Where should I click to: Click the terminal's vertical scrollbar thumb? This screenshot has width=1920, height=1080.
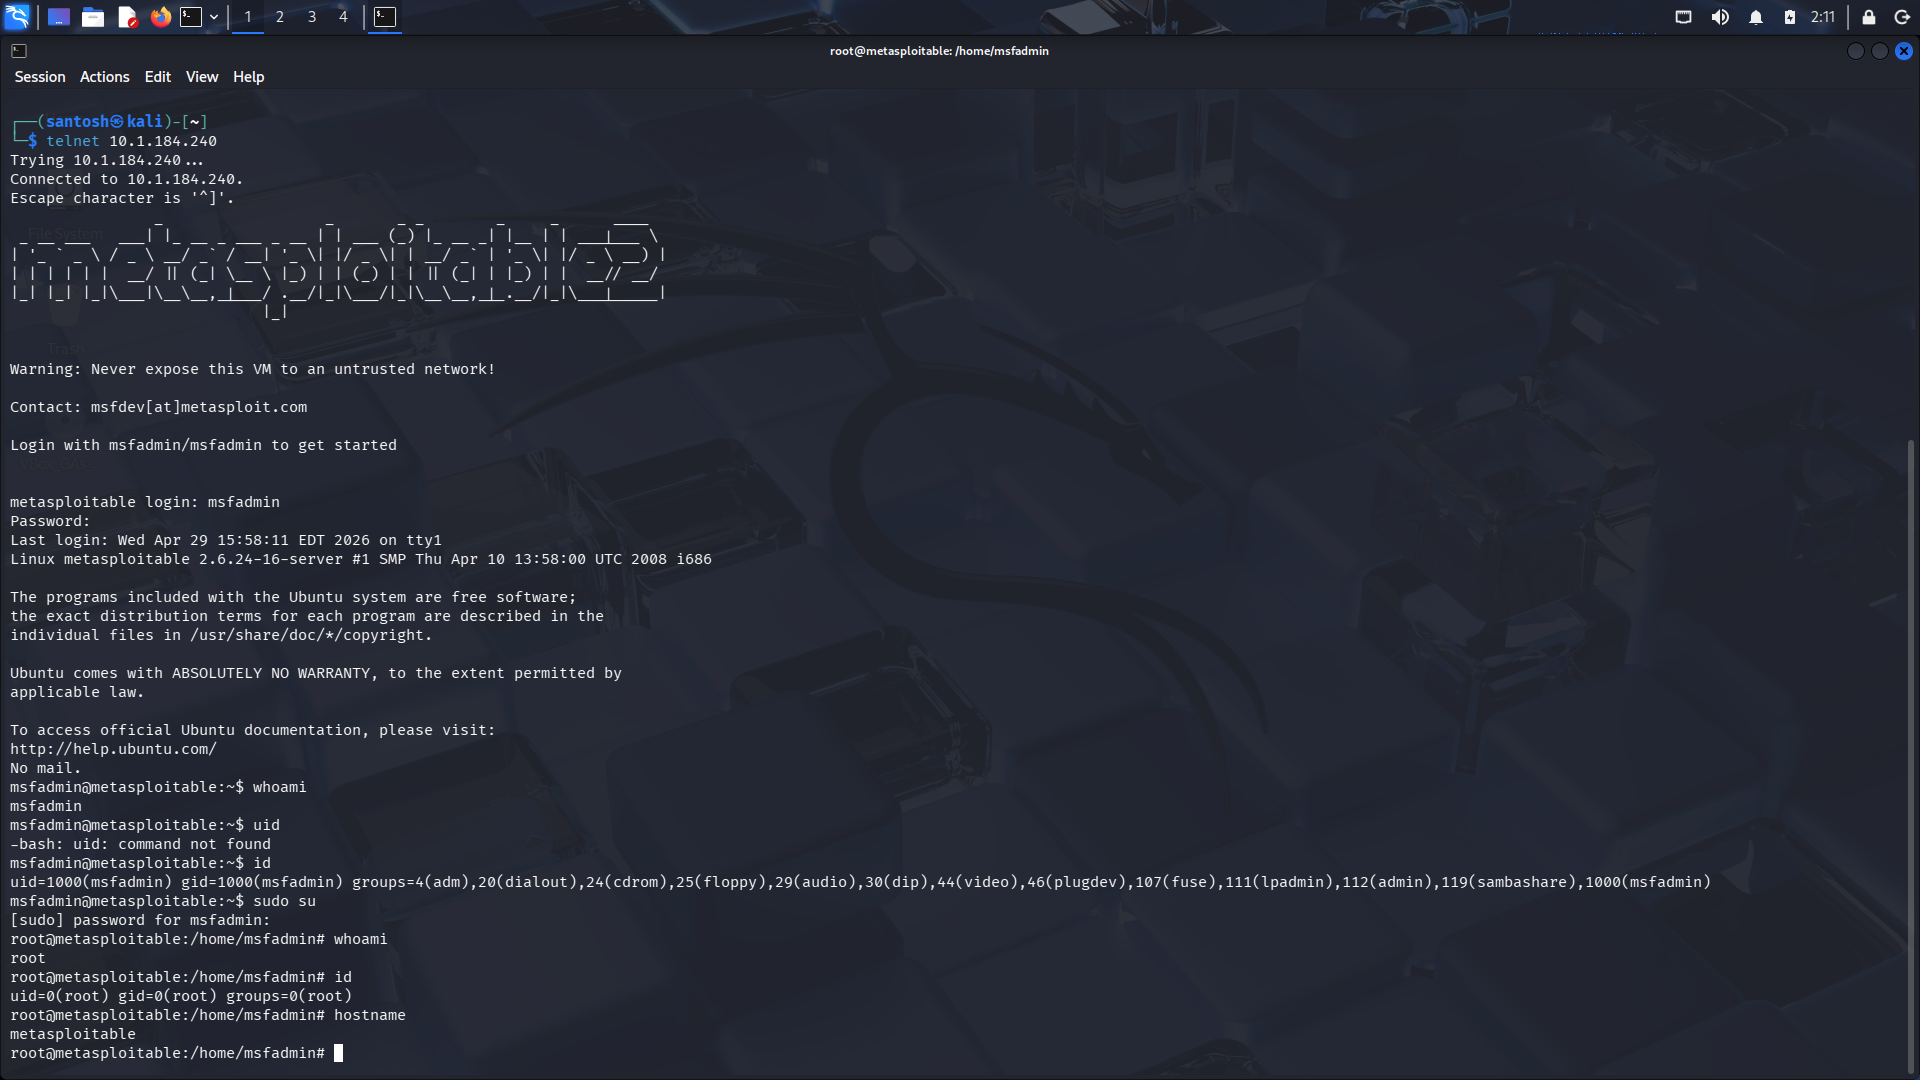1911,755
